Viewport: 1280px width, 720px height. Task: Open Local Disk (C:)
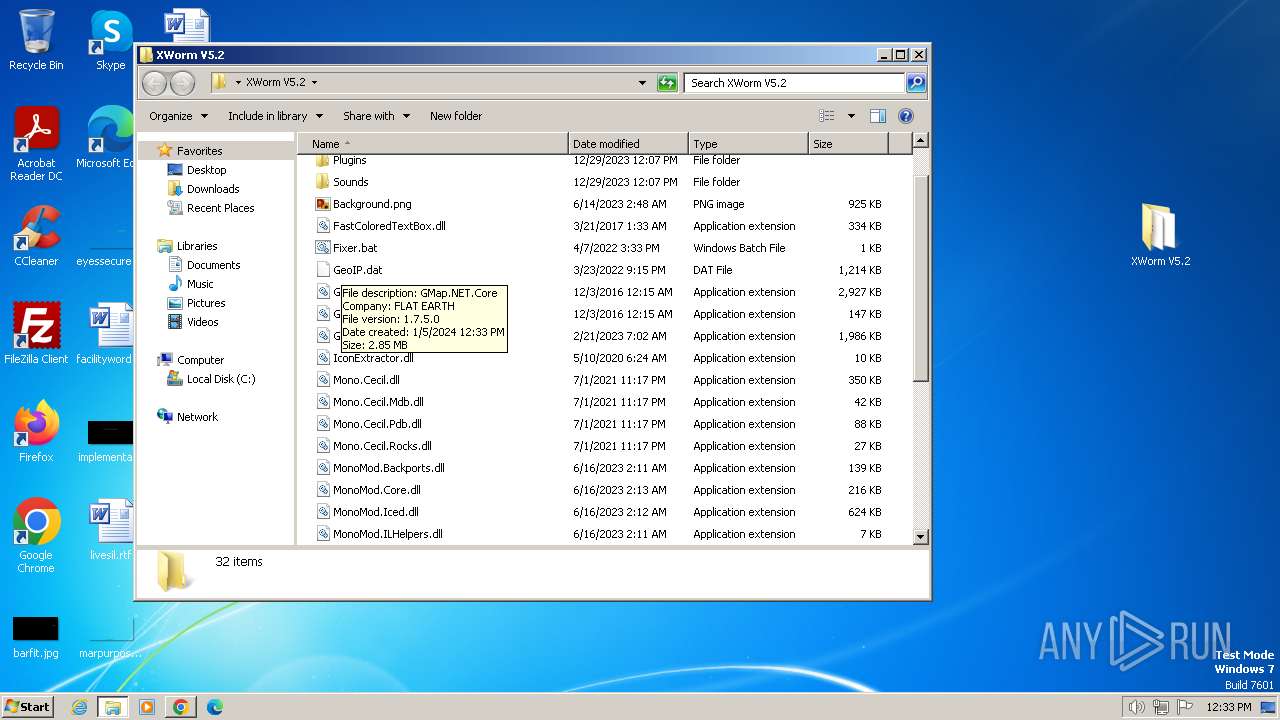click(x=221, y=379)
